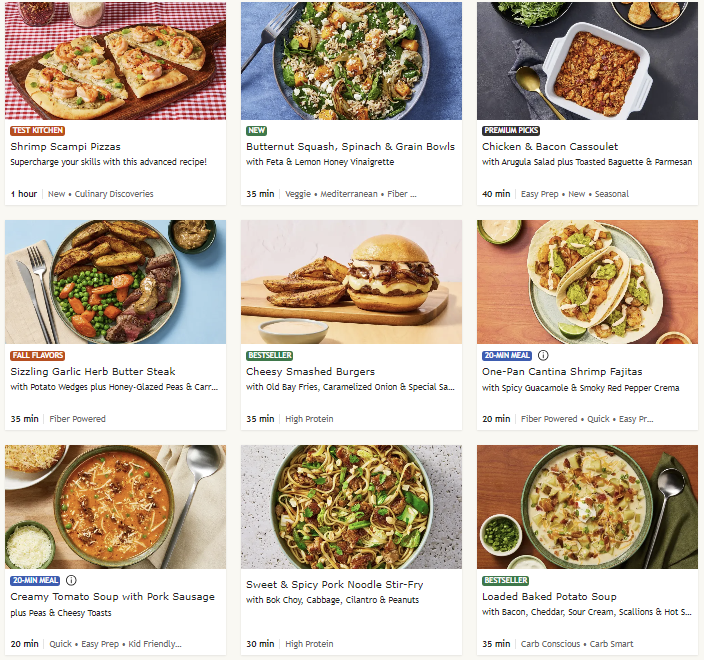This screenshot has width=704, height=660.
Task: Open Shrimp Scampi Pizzas recipe title
Action: (x=65, y=146)
